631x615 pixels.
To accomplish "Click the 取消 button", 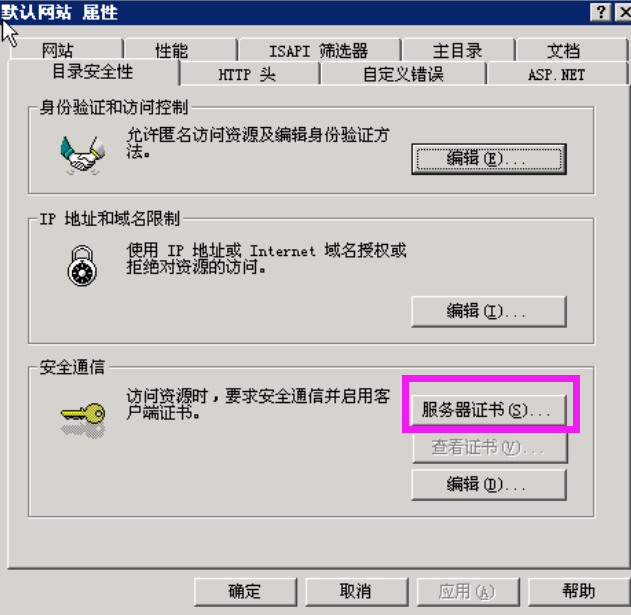I will click(x=356, y=591).
